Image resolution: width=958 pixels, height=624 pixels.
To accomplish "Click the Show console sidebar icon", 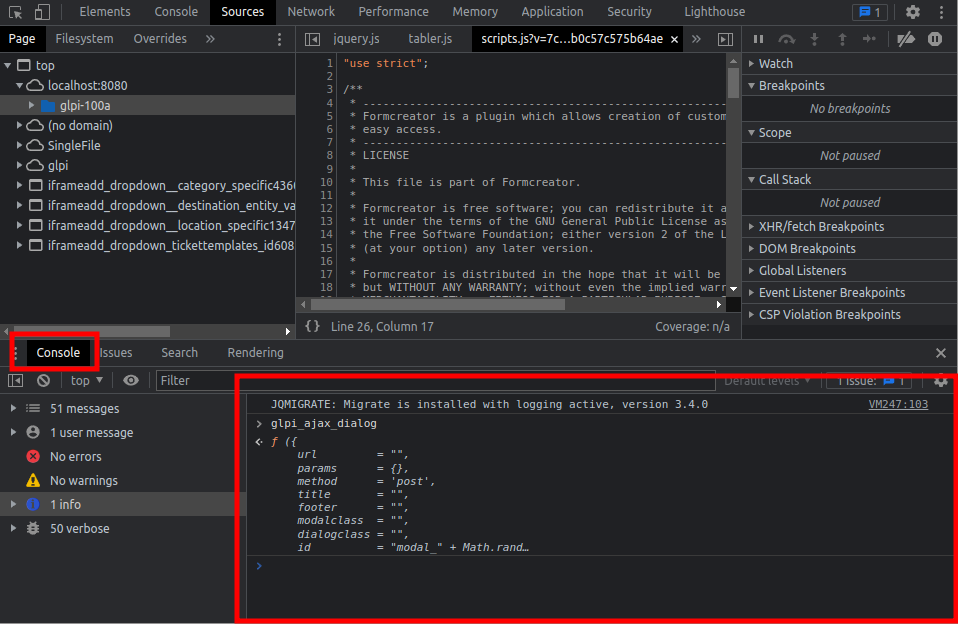I will (x=15, y=381).
